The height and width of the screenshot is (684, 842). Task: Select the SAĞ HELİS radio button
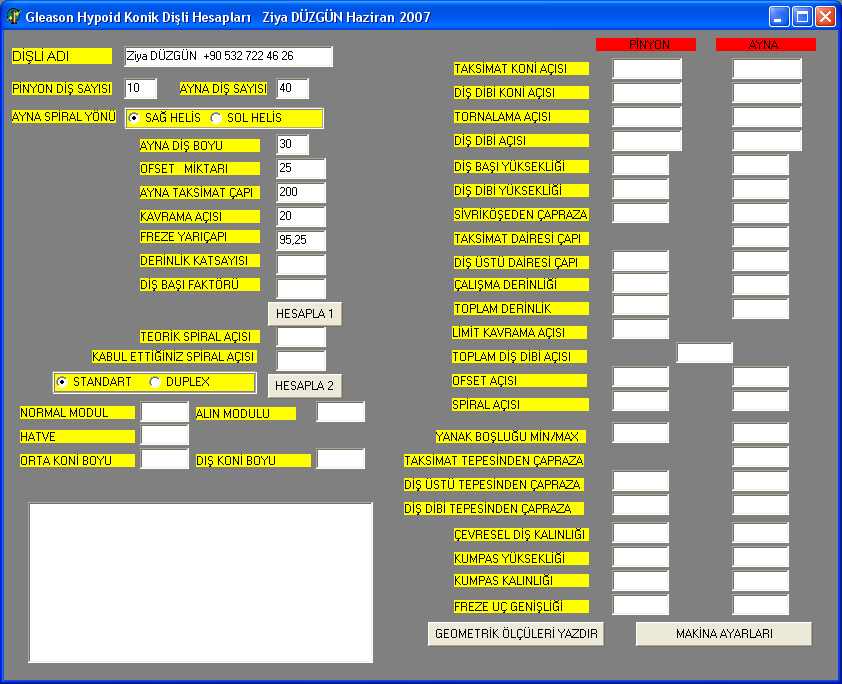135,118
